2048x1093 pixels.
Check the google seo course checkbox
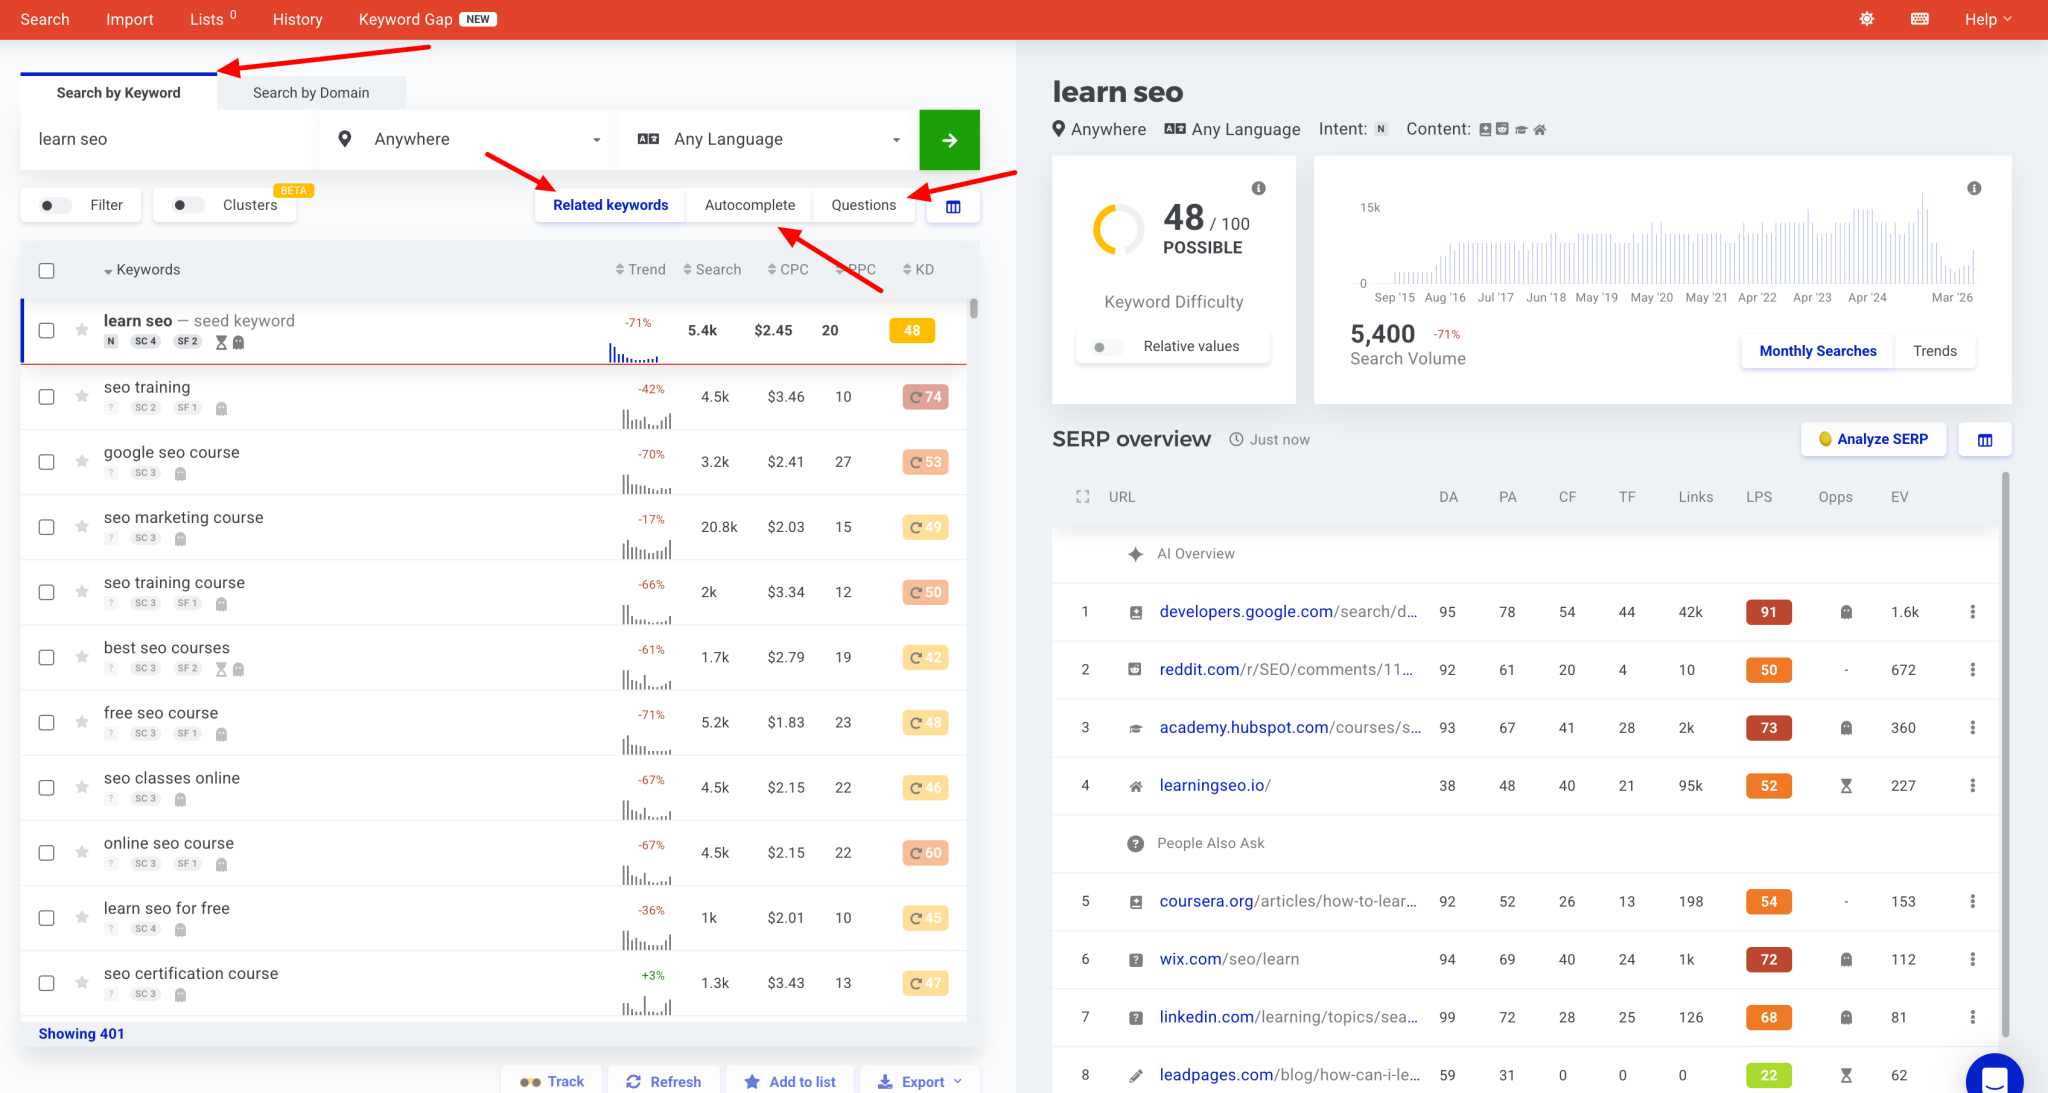tap(46, 462)
